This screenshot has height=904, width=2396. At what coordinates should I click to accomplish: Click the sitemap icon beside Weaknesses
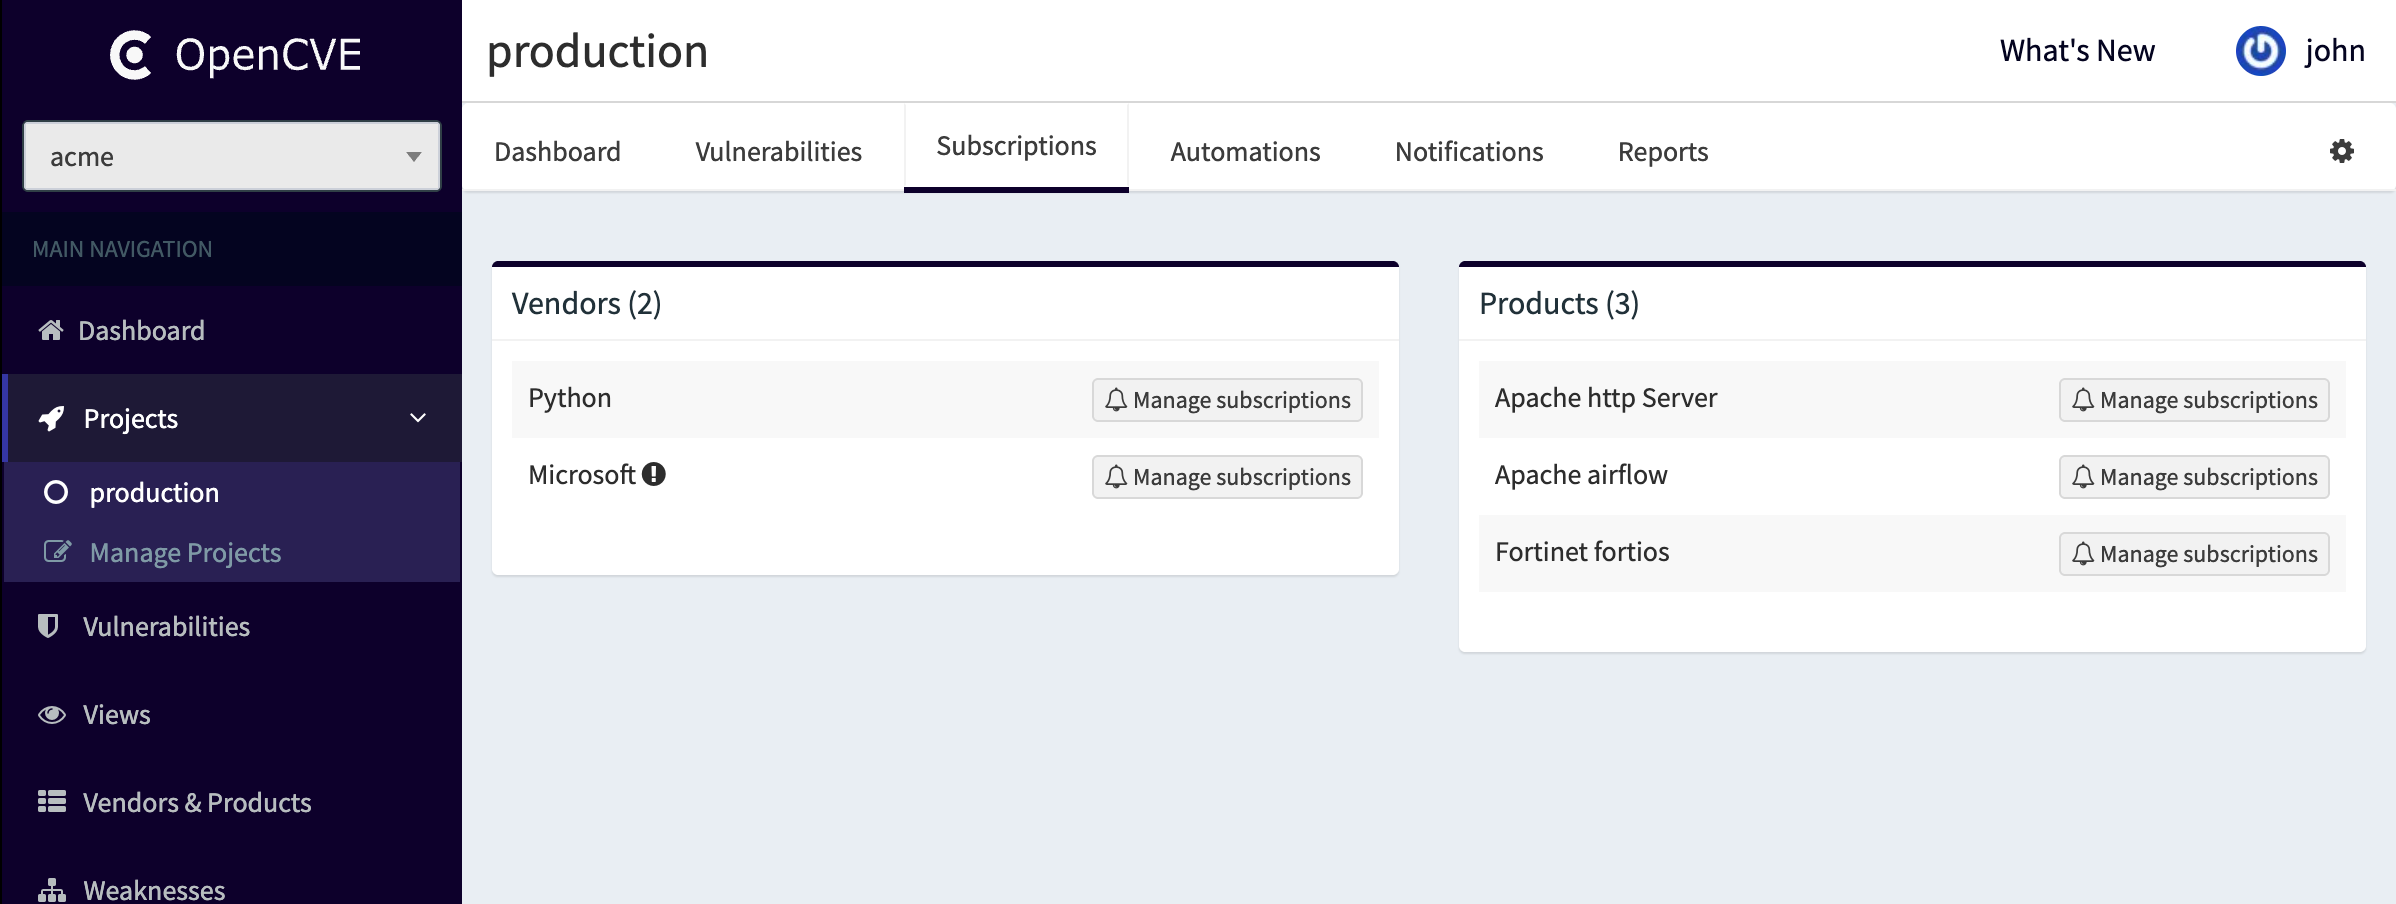(52, 889)
